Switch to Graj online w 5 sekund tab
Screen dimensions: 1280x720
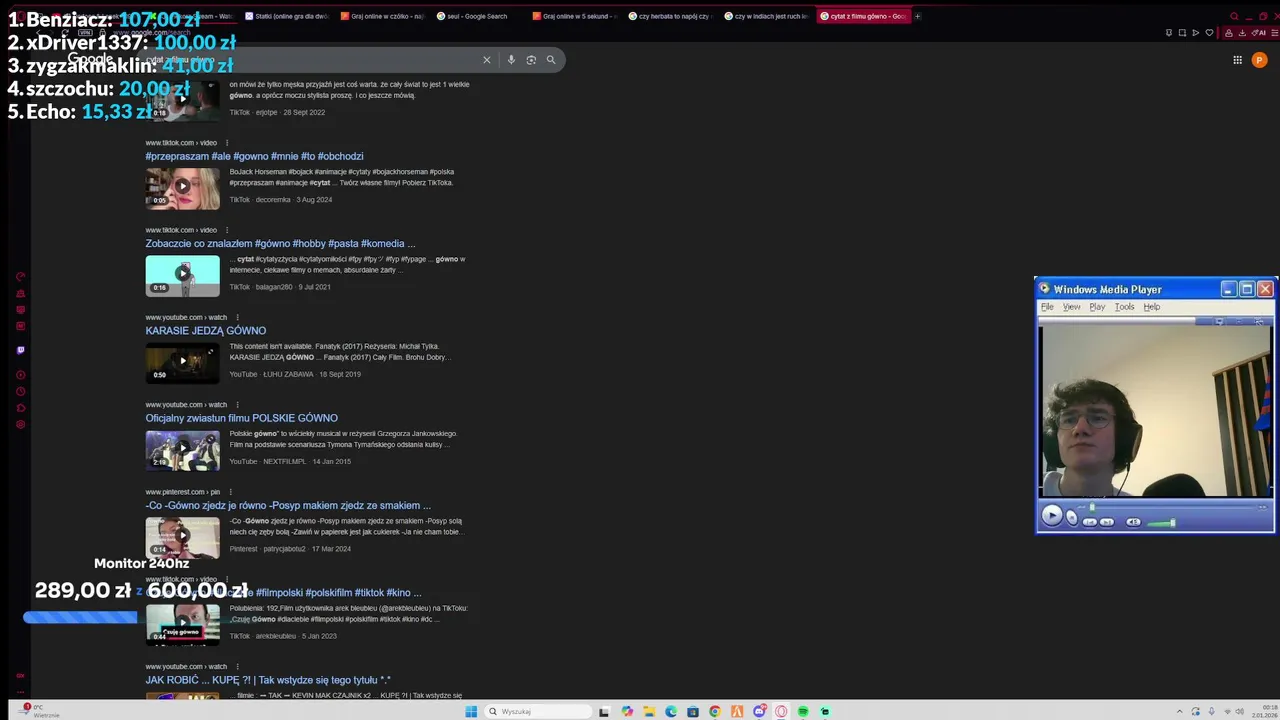(574, 16)
